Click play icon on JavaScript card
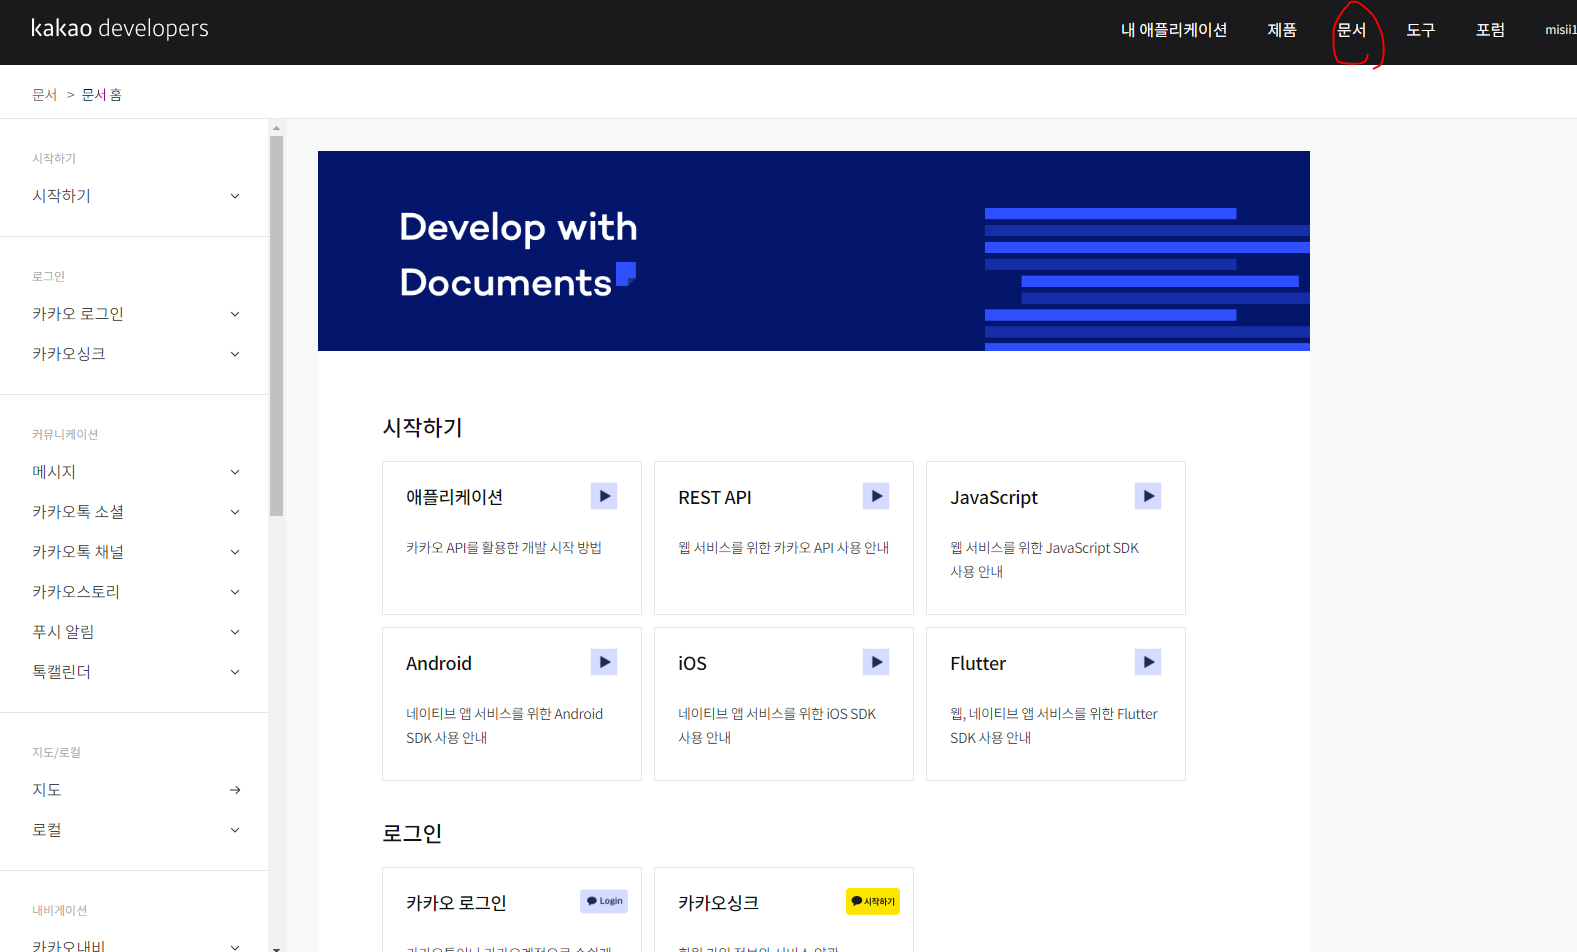Viewport: 1577px width, 952px height. [x=1148, y=496]
